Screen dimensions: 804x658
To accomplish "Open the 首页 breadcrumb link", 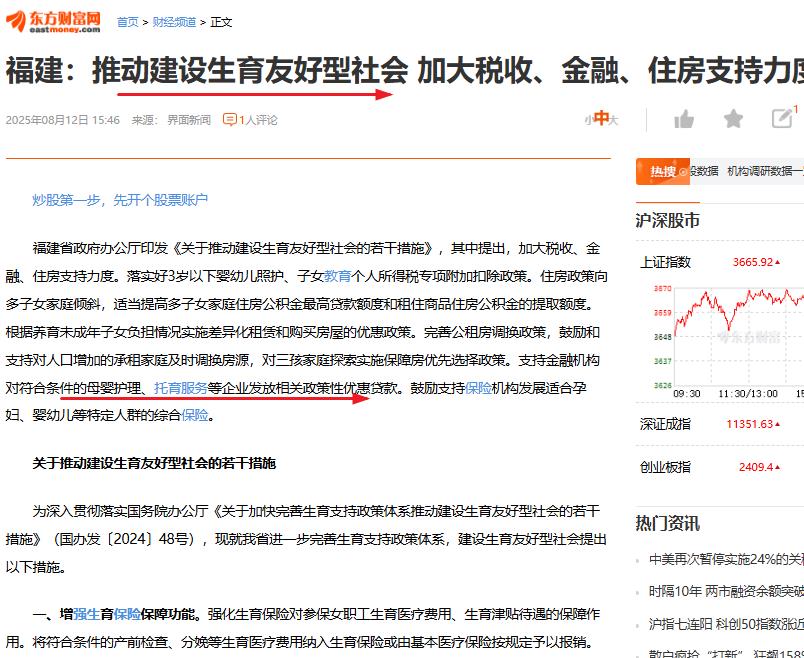I will (x=128, y=22).
